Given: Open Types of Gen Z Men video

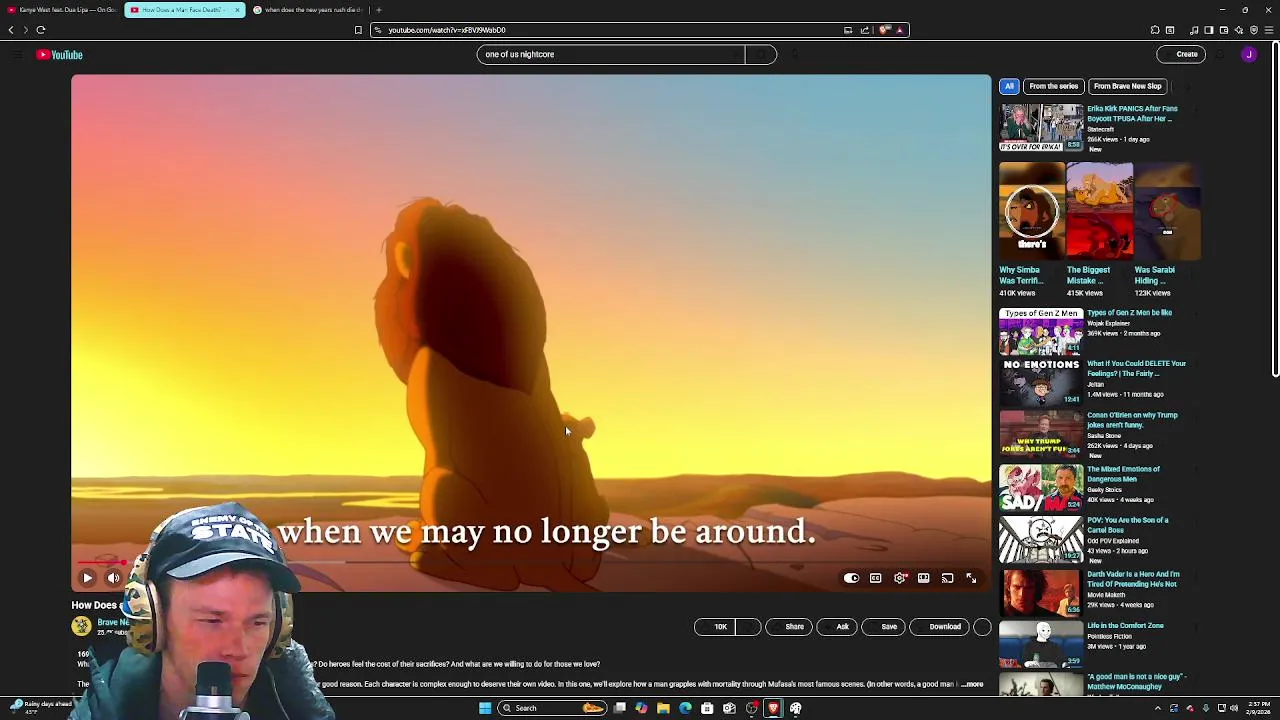Looking at the screenshot, I should click(1041, 331).
